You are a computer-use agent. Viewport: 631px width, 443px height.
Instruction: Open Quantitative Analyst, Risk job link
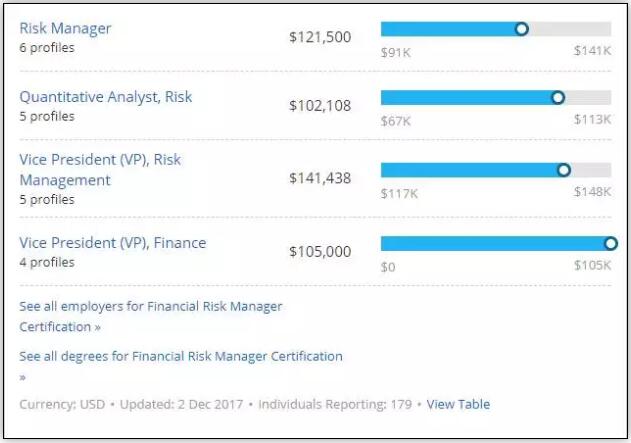click(106, 97)
